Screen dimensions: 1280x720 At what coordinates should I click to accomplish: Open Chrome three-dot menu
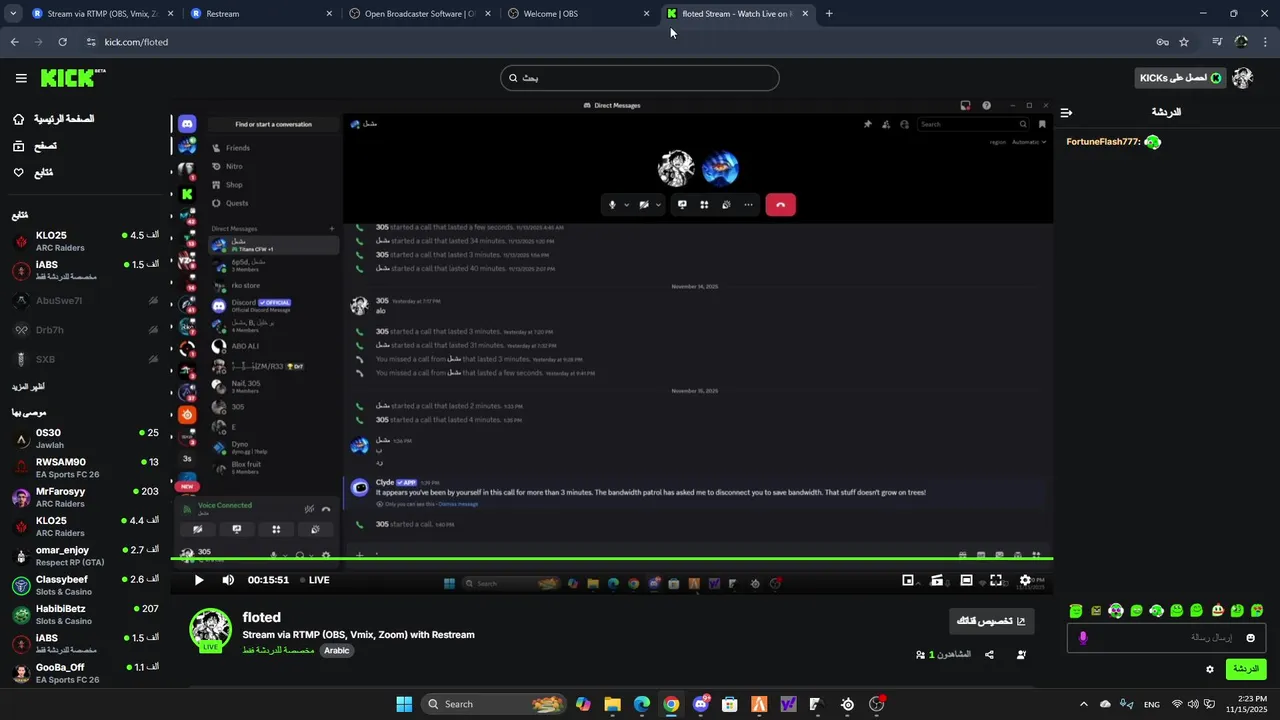(x=1265, y=42)
